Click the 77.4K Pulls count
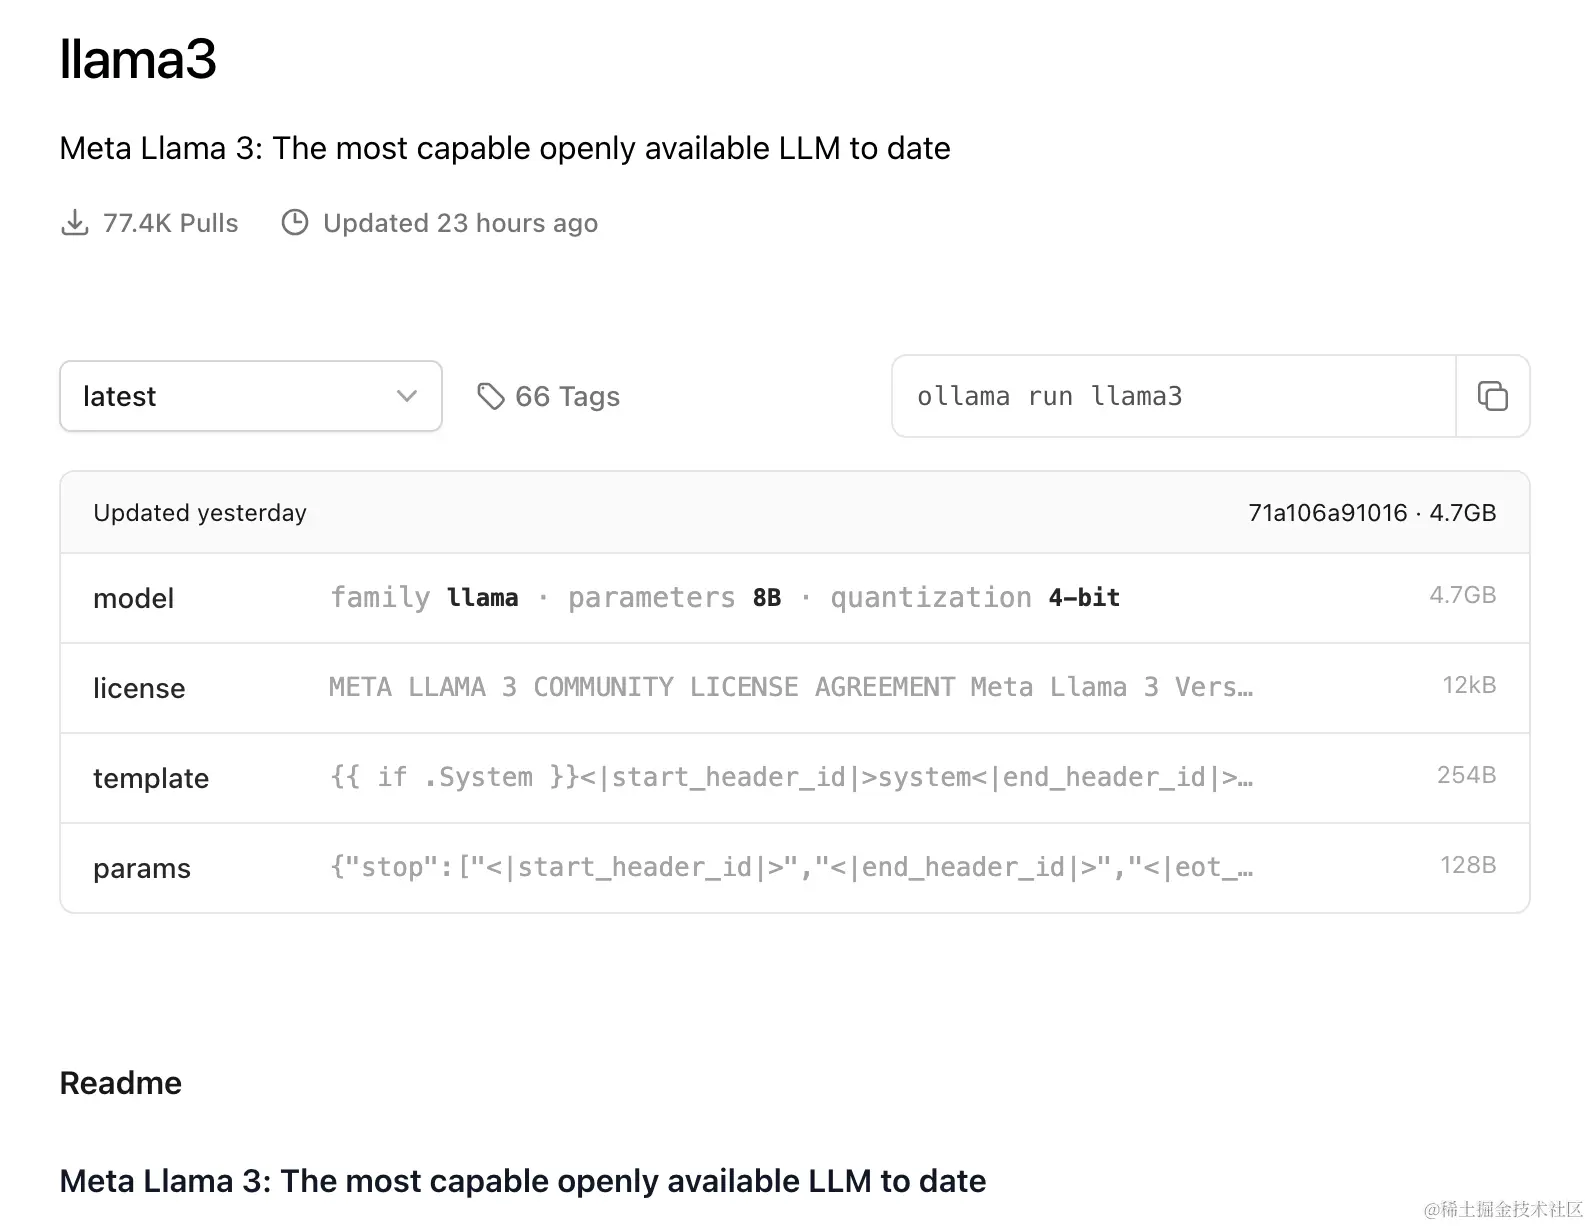Viewport: 1590px width, 1226px height. point(171,223)
